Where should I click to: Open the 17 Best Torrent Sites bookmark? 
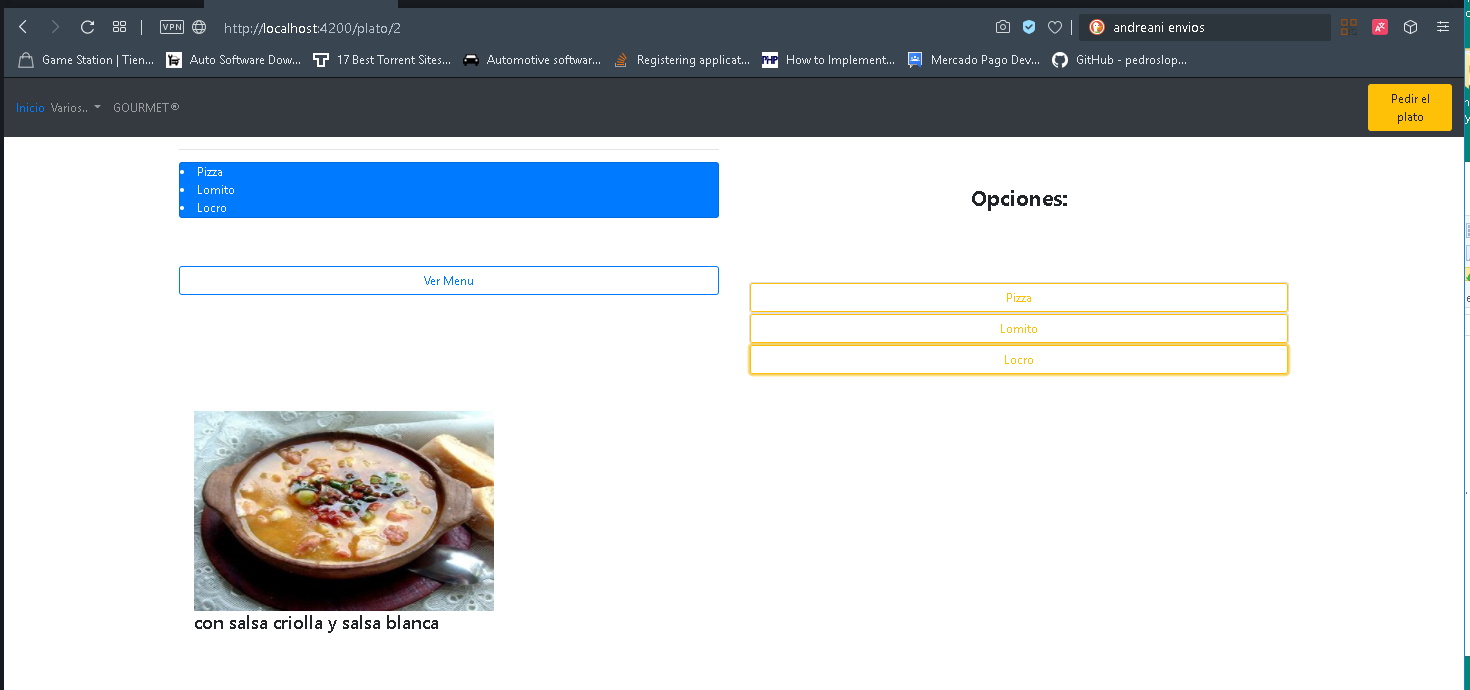(x=382, y=60)
